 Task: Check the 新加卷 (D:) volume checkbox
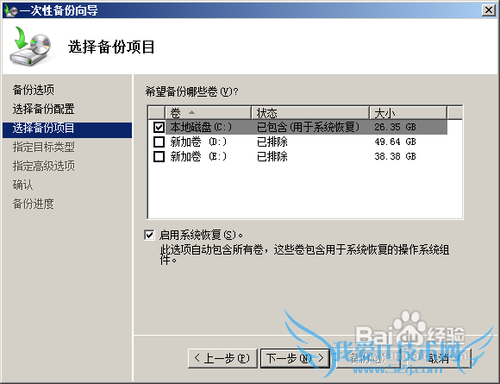click(159, 142)
